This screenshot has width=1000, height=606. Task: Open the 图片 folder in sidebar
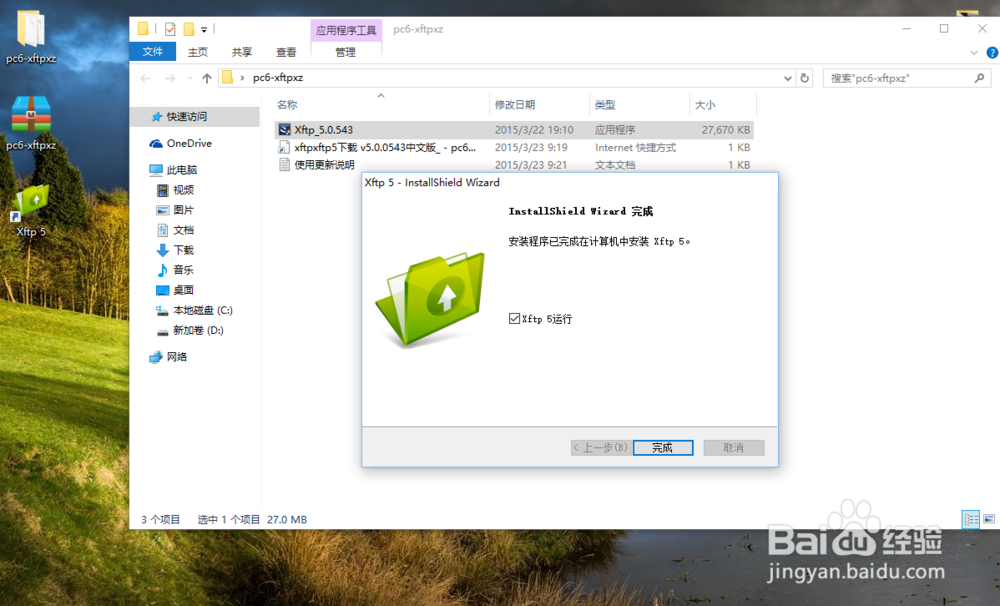175,210
